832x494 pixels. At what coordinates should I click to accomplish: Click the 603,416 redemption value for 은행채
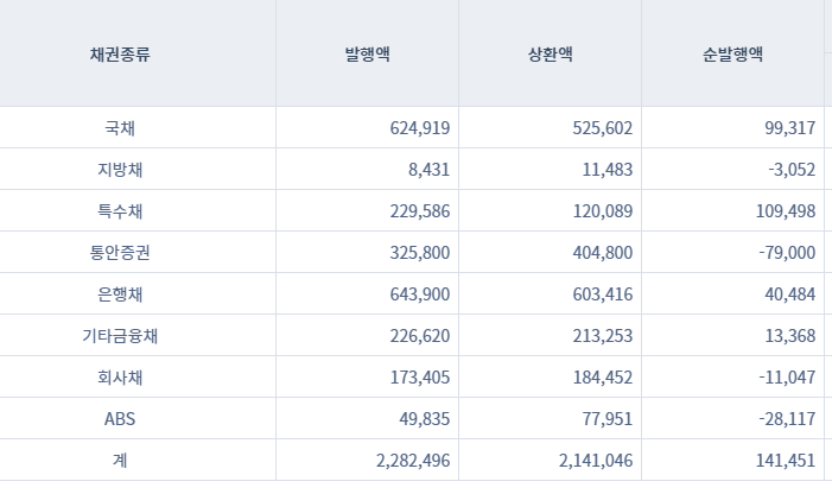(x=602, y=294)
